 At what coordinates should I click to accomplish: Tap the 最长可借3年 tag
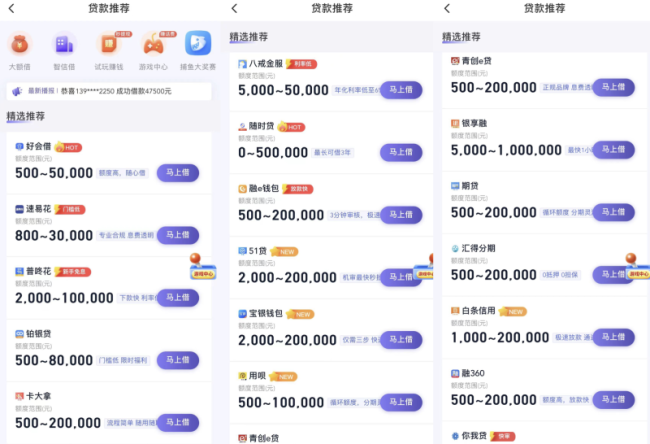(332, 153)
